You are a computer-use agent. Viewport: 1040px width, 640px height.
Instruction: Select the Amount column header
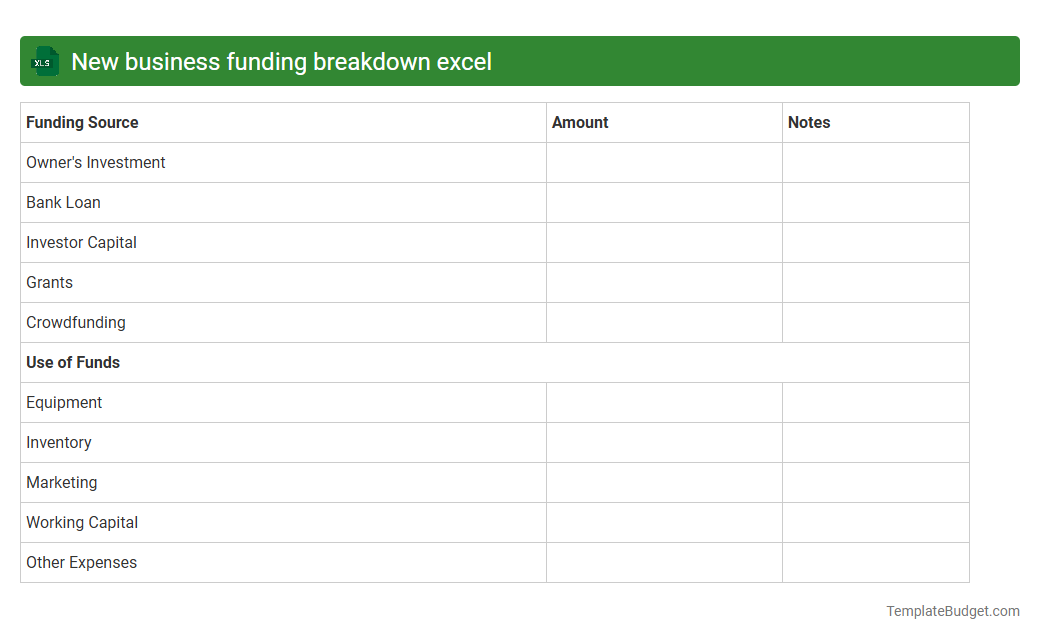580,122
